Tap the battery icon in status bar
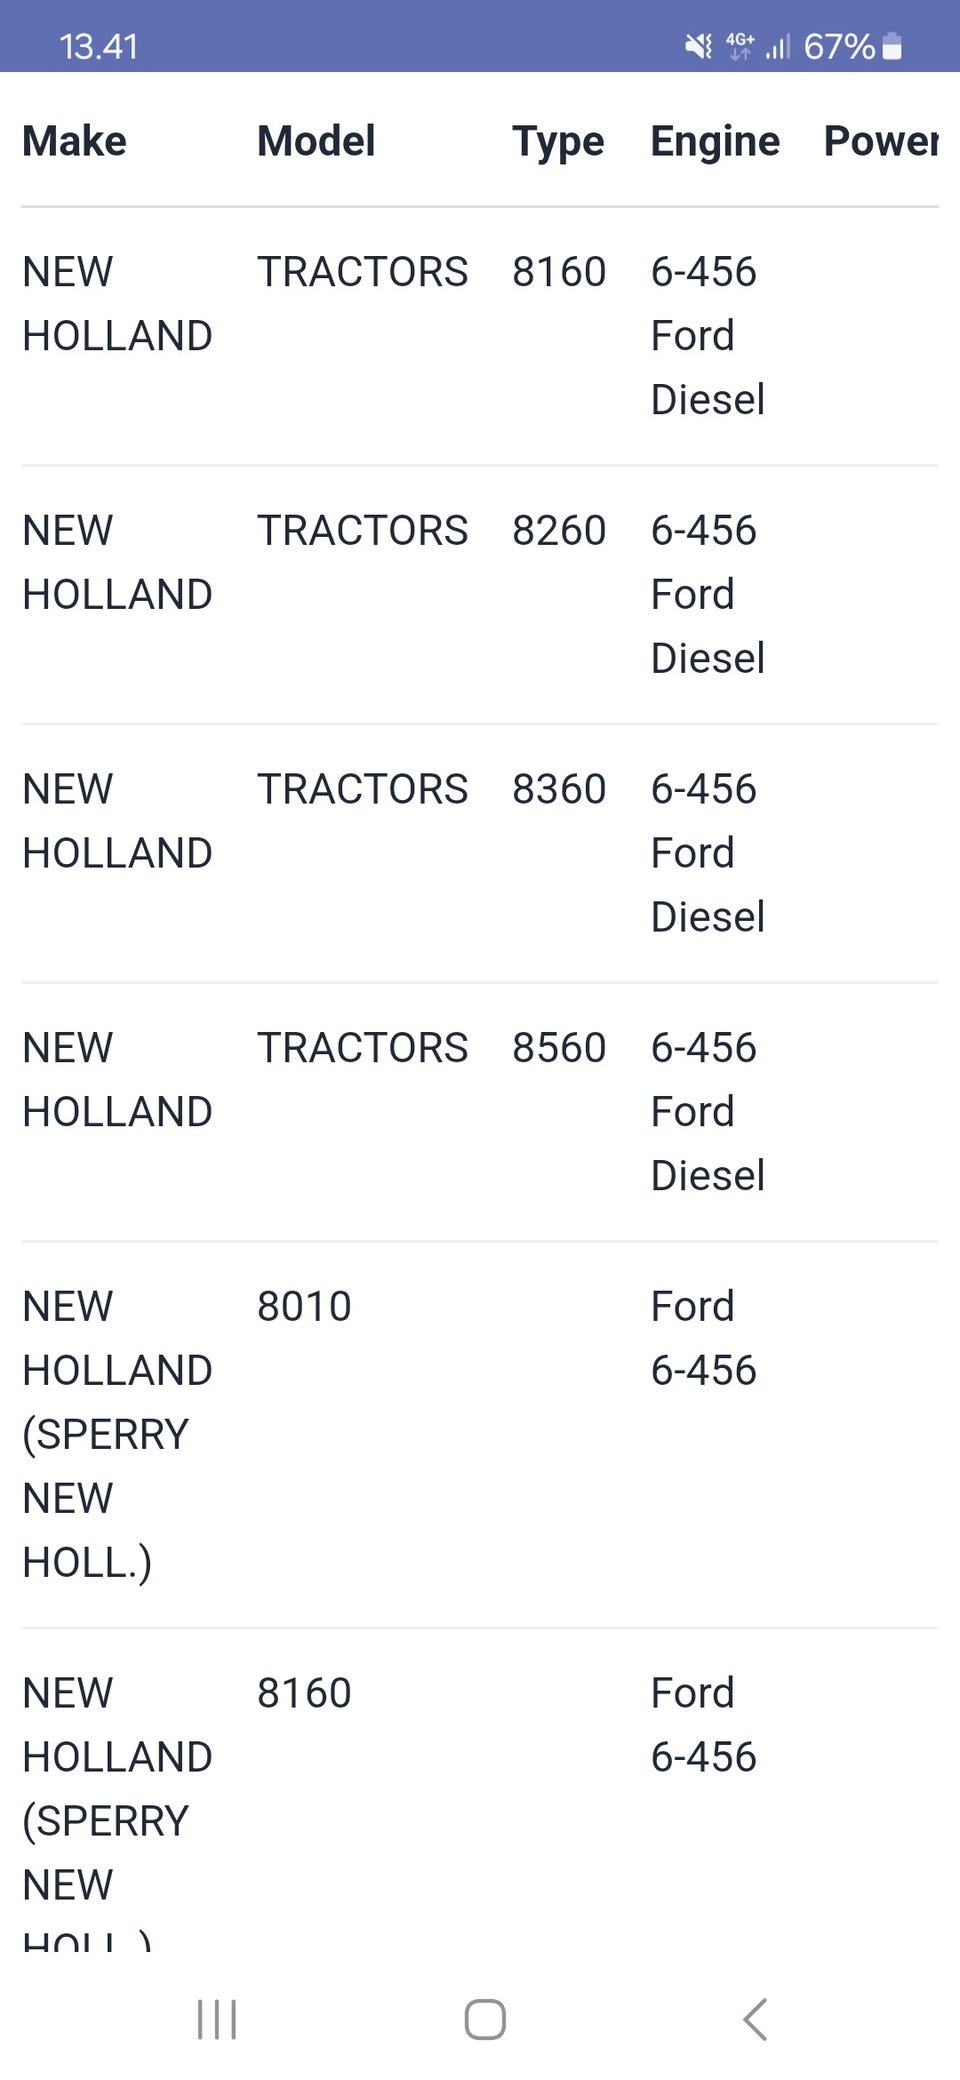The width and height of the screenshot is (960, 2080). click(893, 46)
